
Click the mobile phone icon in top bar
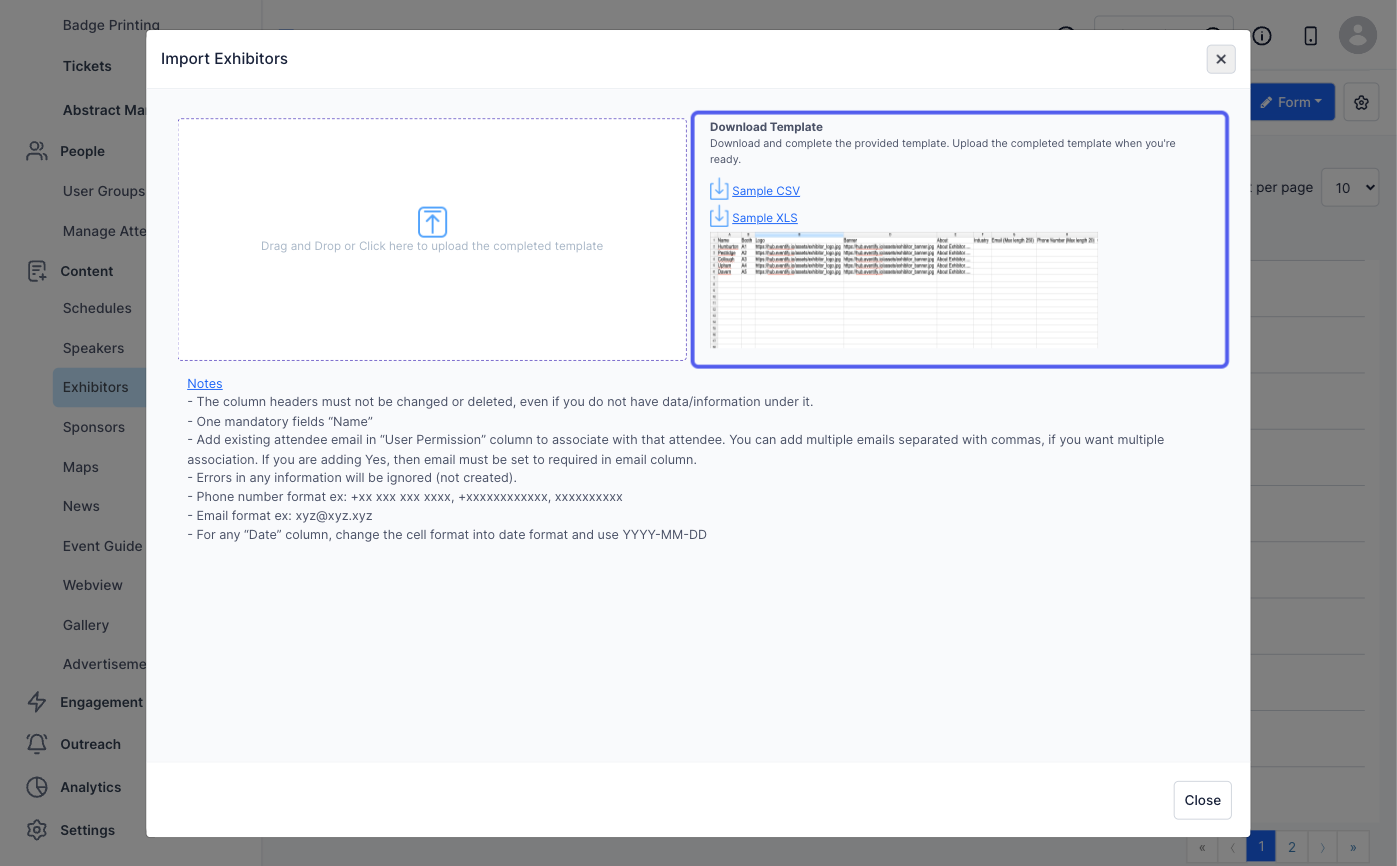pyautogui.click(x=1311, y=36)
